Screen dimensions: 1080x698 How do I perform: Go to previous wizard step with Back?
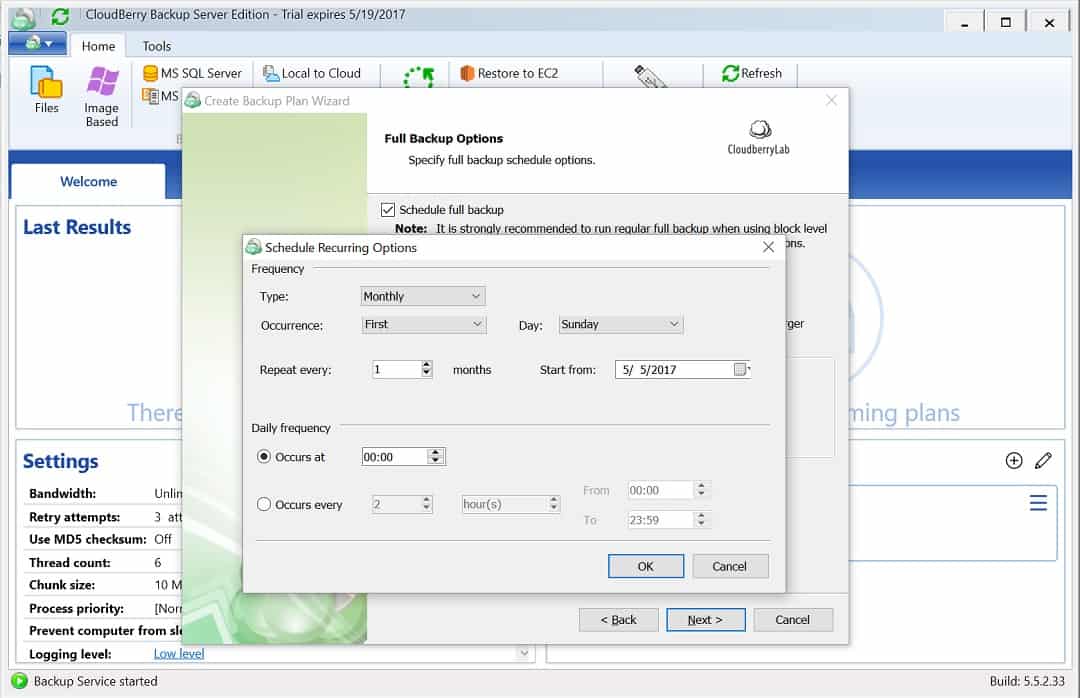click(619, 619)
